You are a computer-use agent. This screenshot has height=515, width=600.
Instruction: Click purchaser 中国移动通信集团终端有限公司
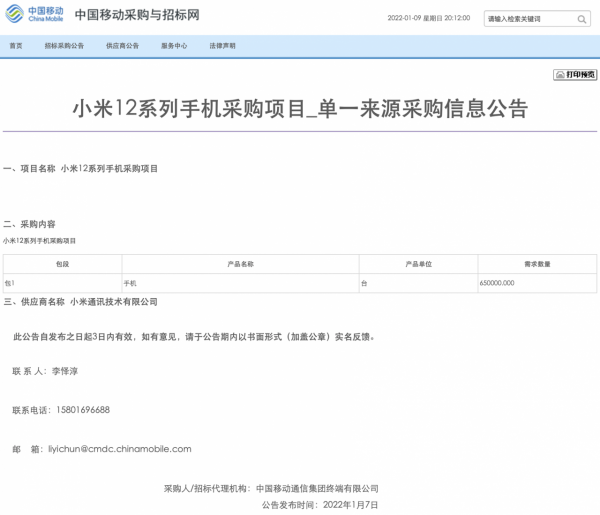click(317, 489)
